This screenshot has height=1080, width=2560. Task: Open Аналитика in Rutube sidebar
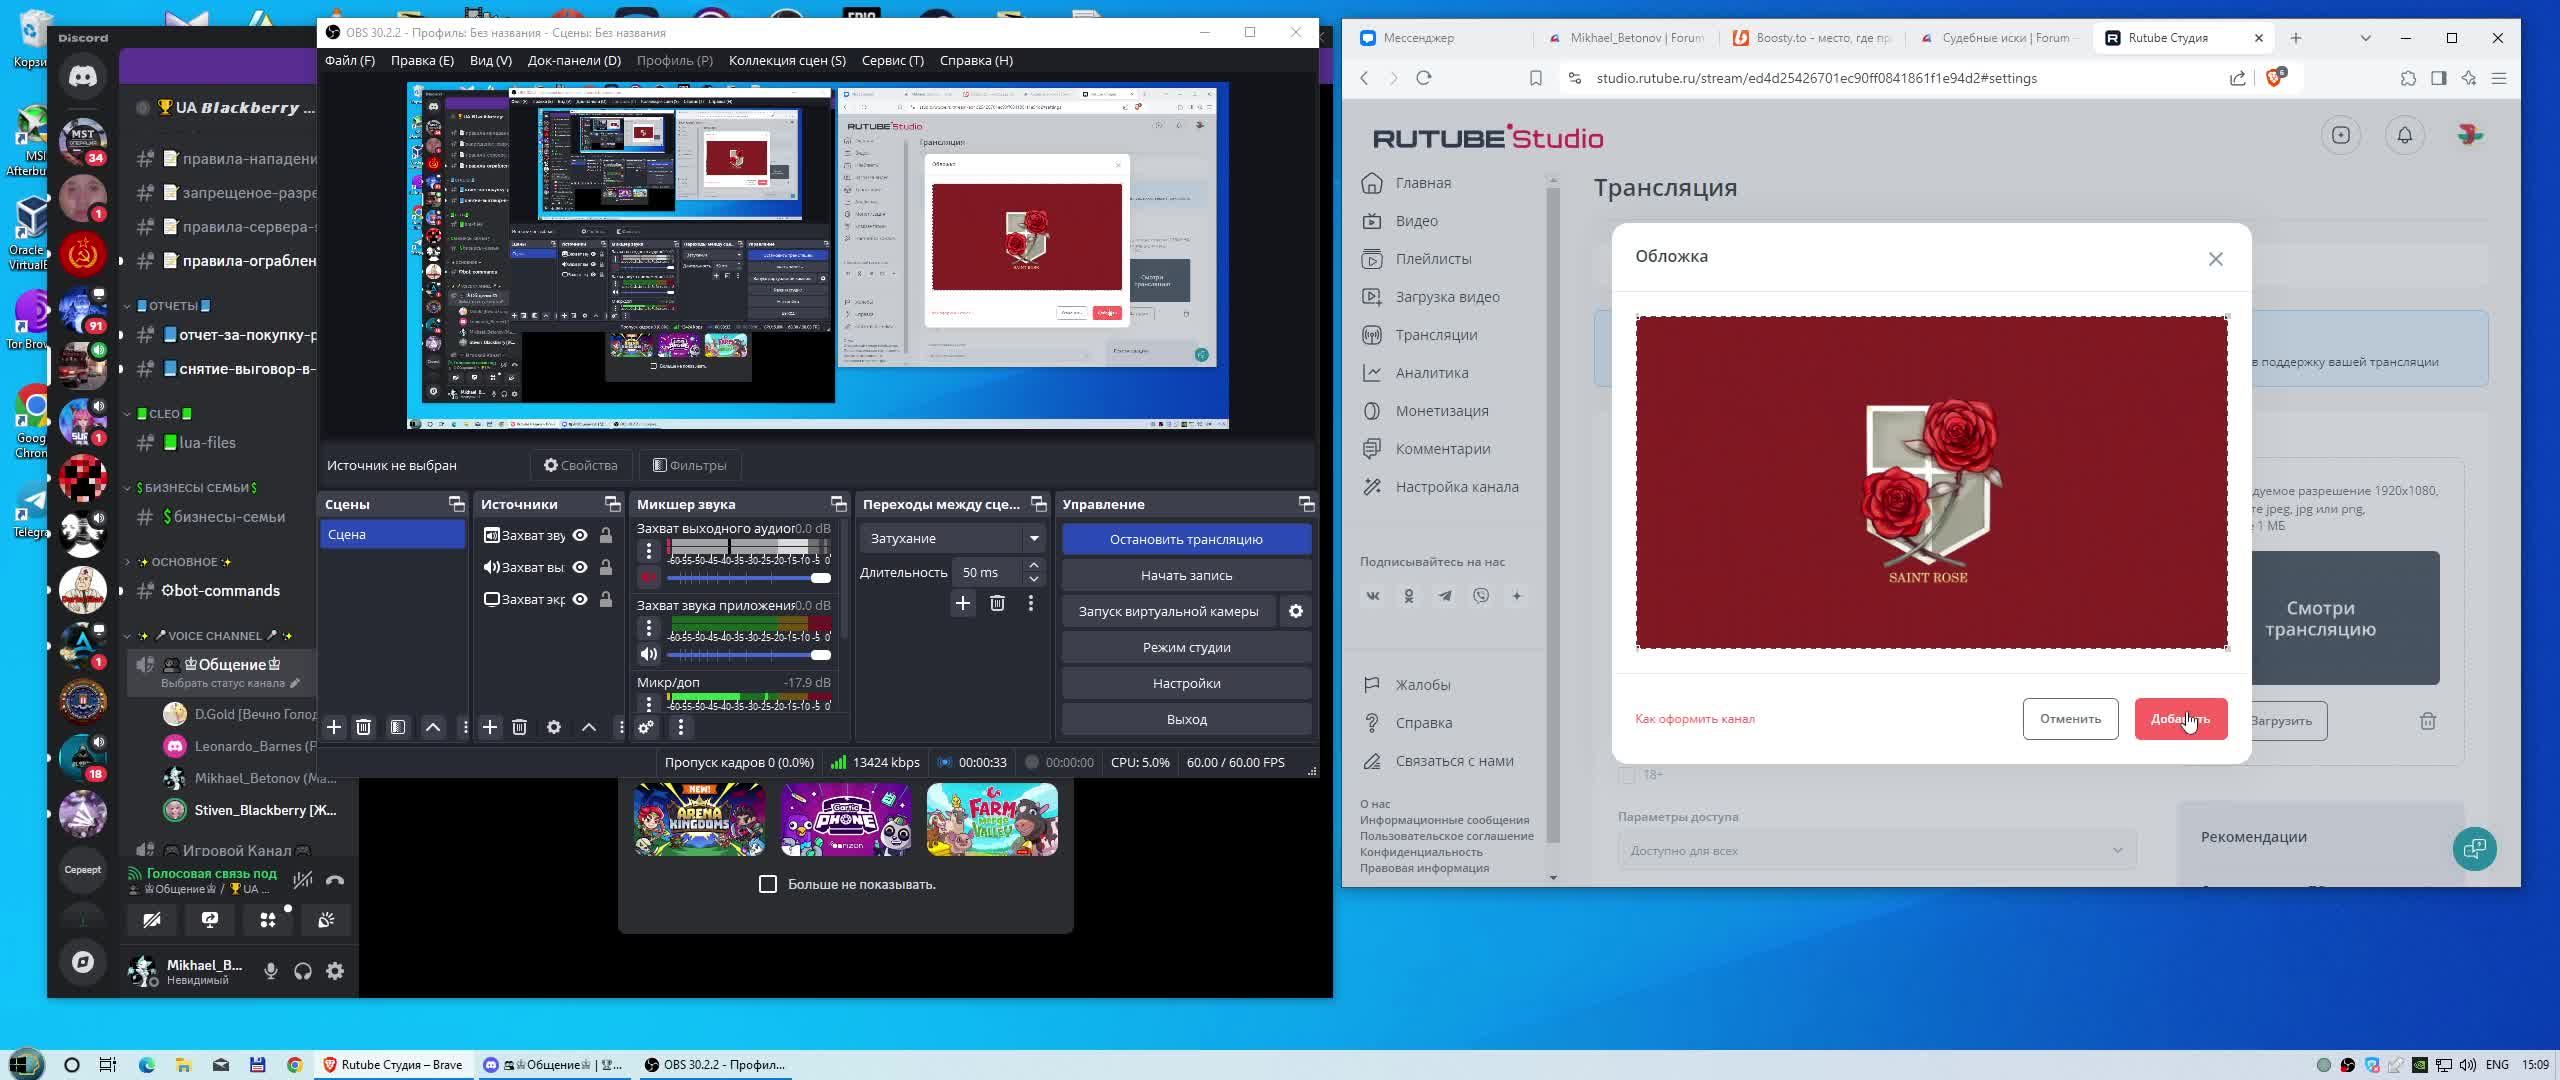[x=1432, y=373]
